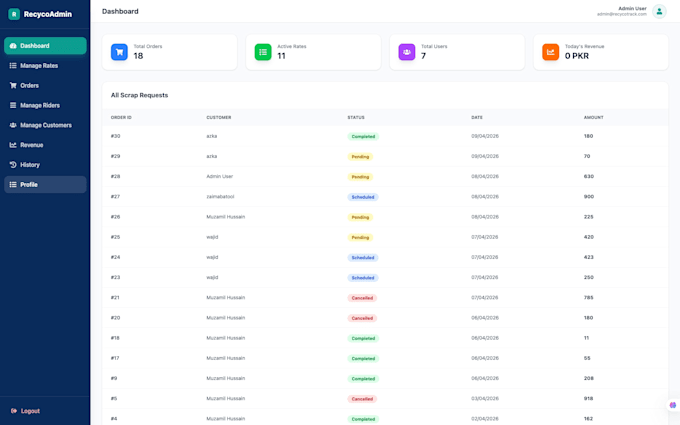
Task: Go to Manage Rates page
Action: 45,66
